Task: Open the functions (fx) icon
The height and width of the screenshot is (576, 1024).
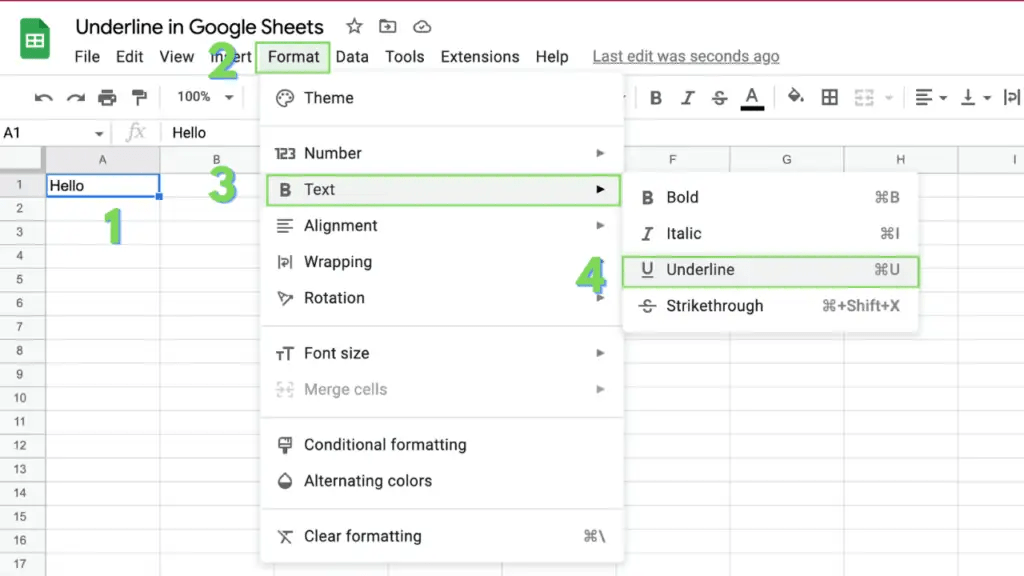Action: tap(136, 131)
